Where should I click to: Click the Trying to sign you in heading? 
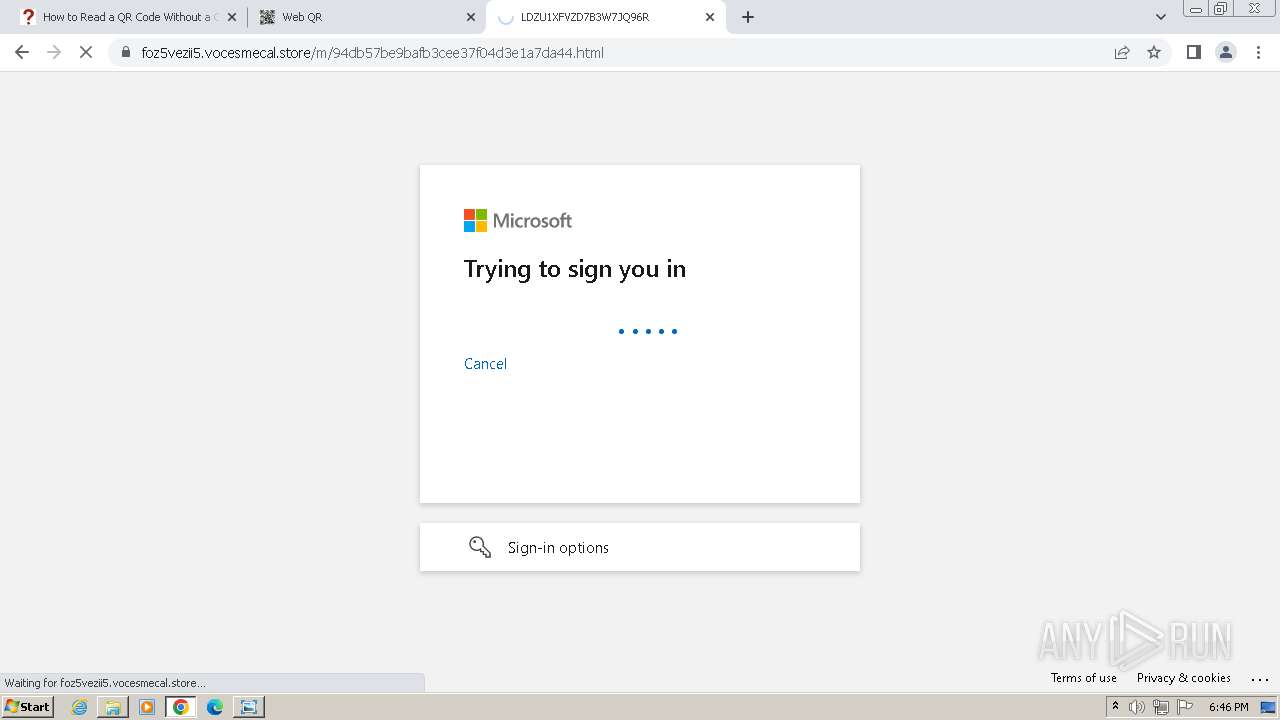click(x=575, y=269)
